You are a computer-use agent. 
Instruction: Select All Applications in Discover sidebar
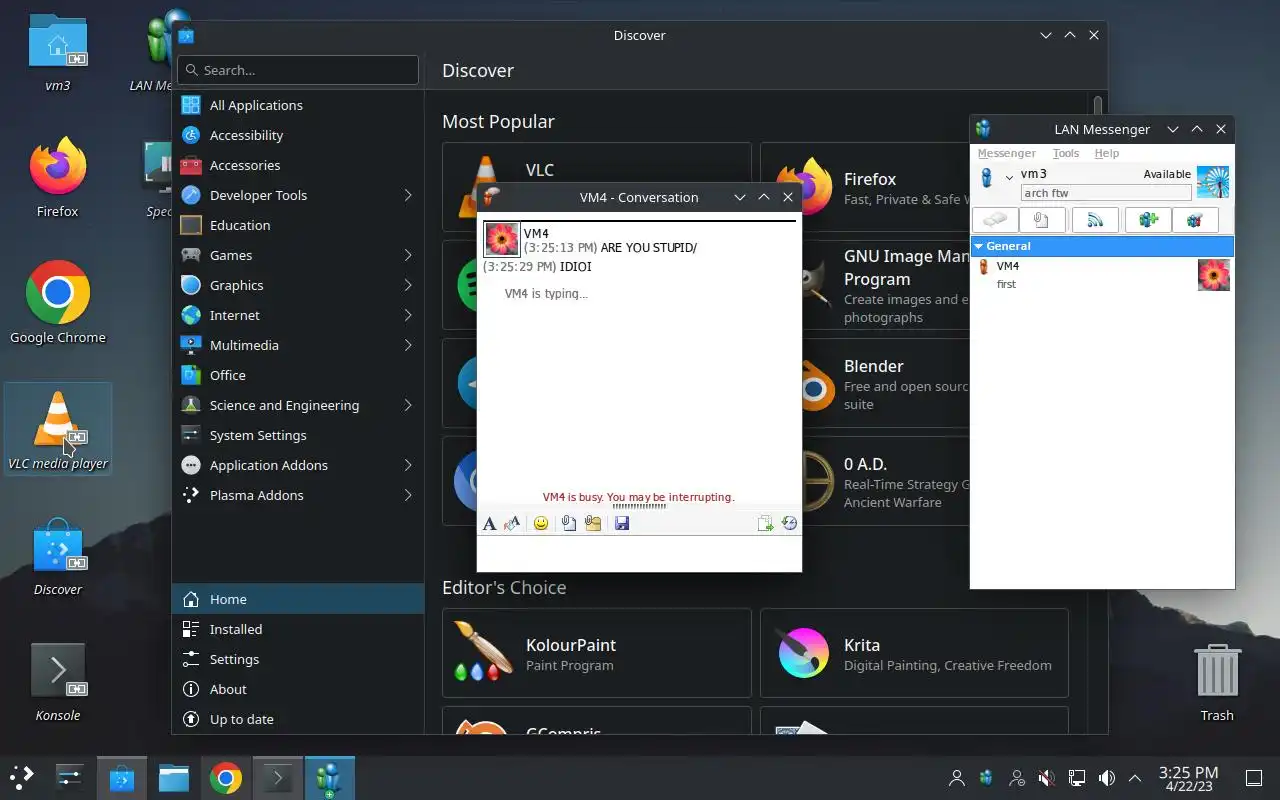point(298,105)
